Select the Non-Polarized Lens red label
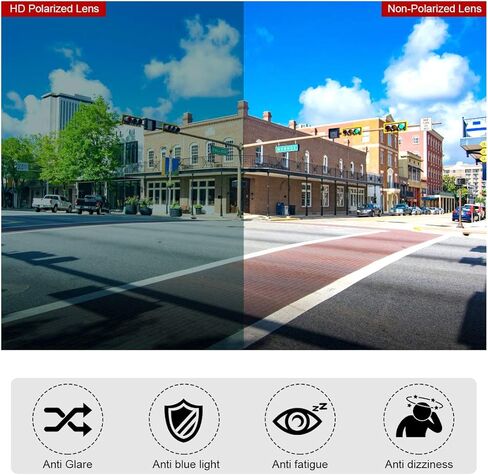Image resolution: width=488 pixels, height=475 pixels. tap(434, 9)
